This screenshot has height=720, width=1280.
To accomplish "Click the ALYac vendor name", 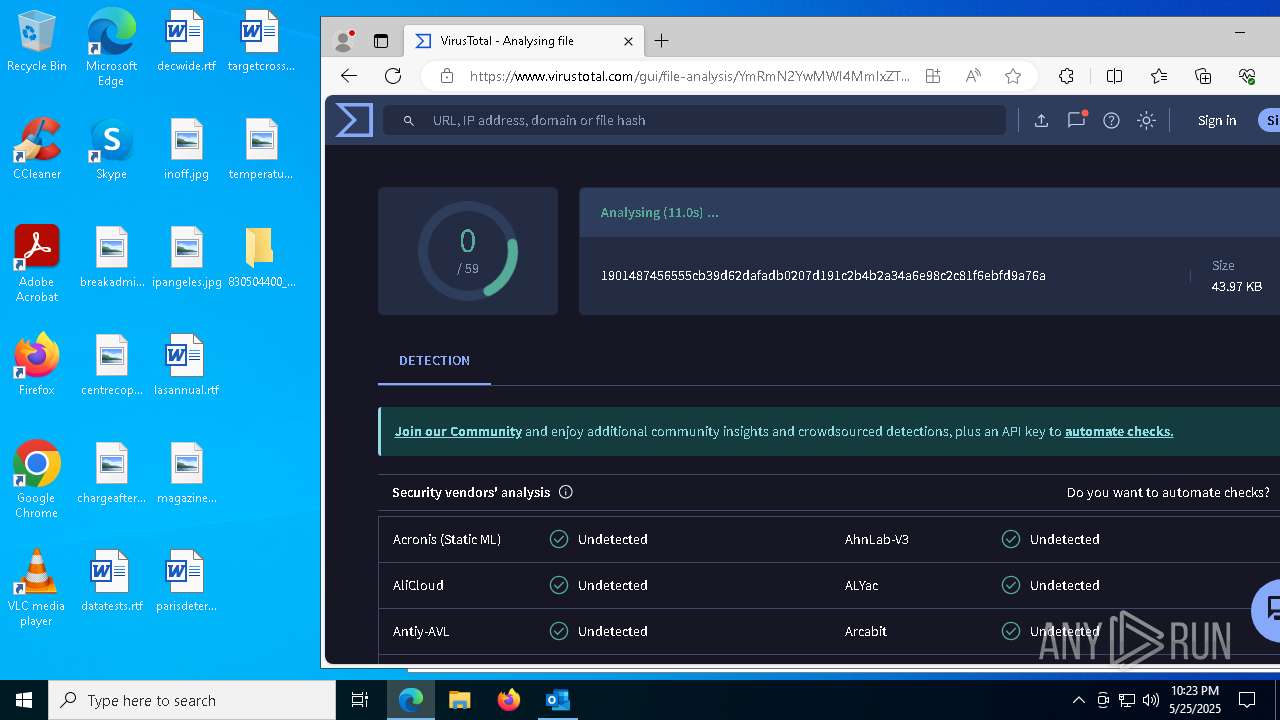I will click(x=861, y=585).
